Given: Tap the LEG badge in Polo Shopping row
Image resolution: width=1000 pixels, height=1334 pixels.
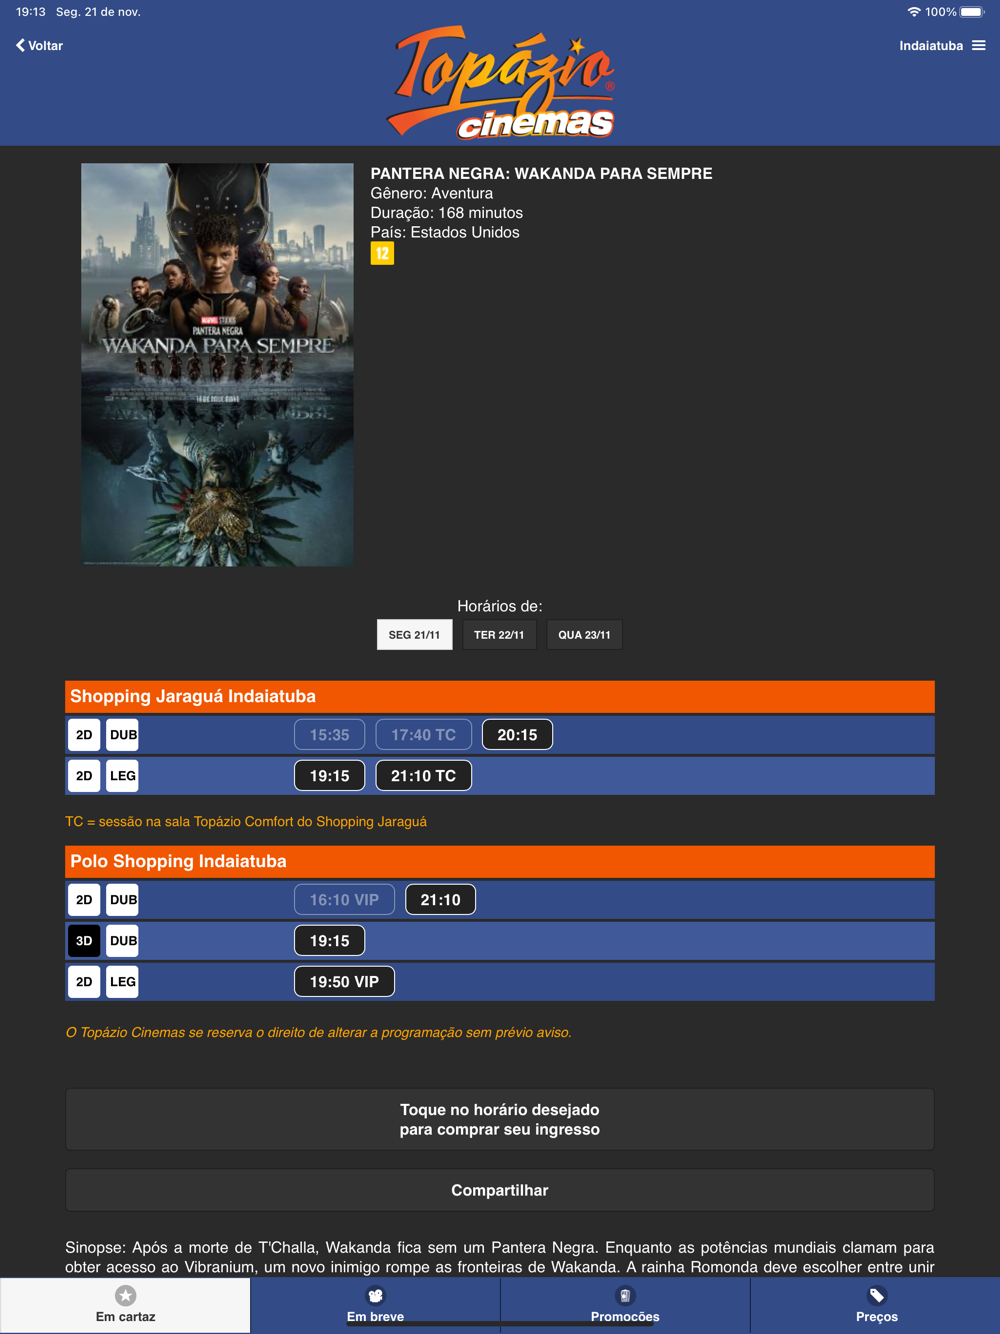Looking at the screenshot, I should pos(123,982).
